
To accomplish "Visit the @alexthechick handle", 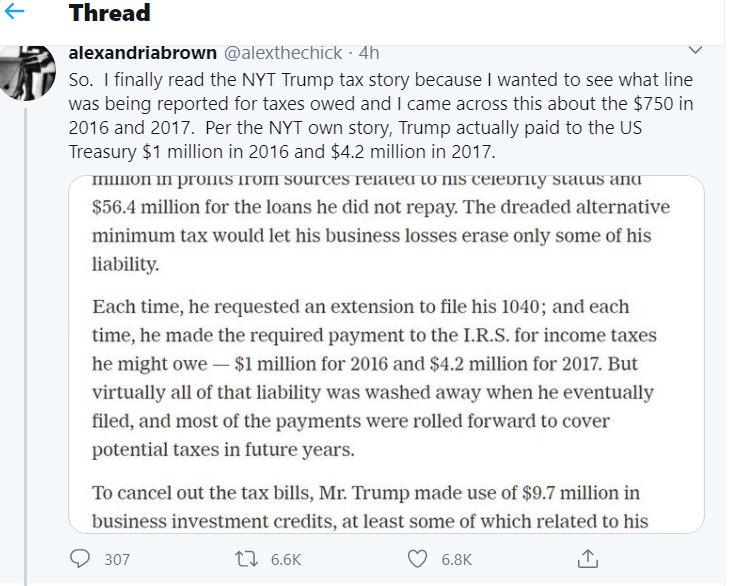I will [283, 53].
